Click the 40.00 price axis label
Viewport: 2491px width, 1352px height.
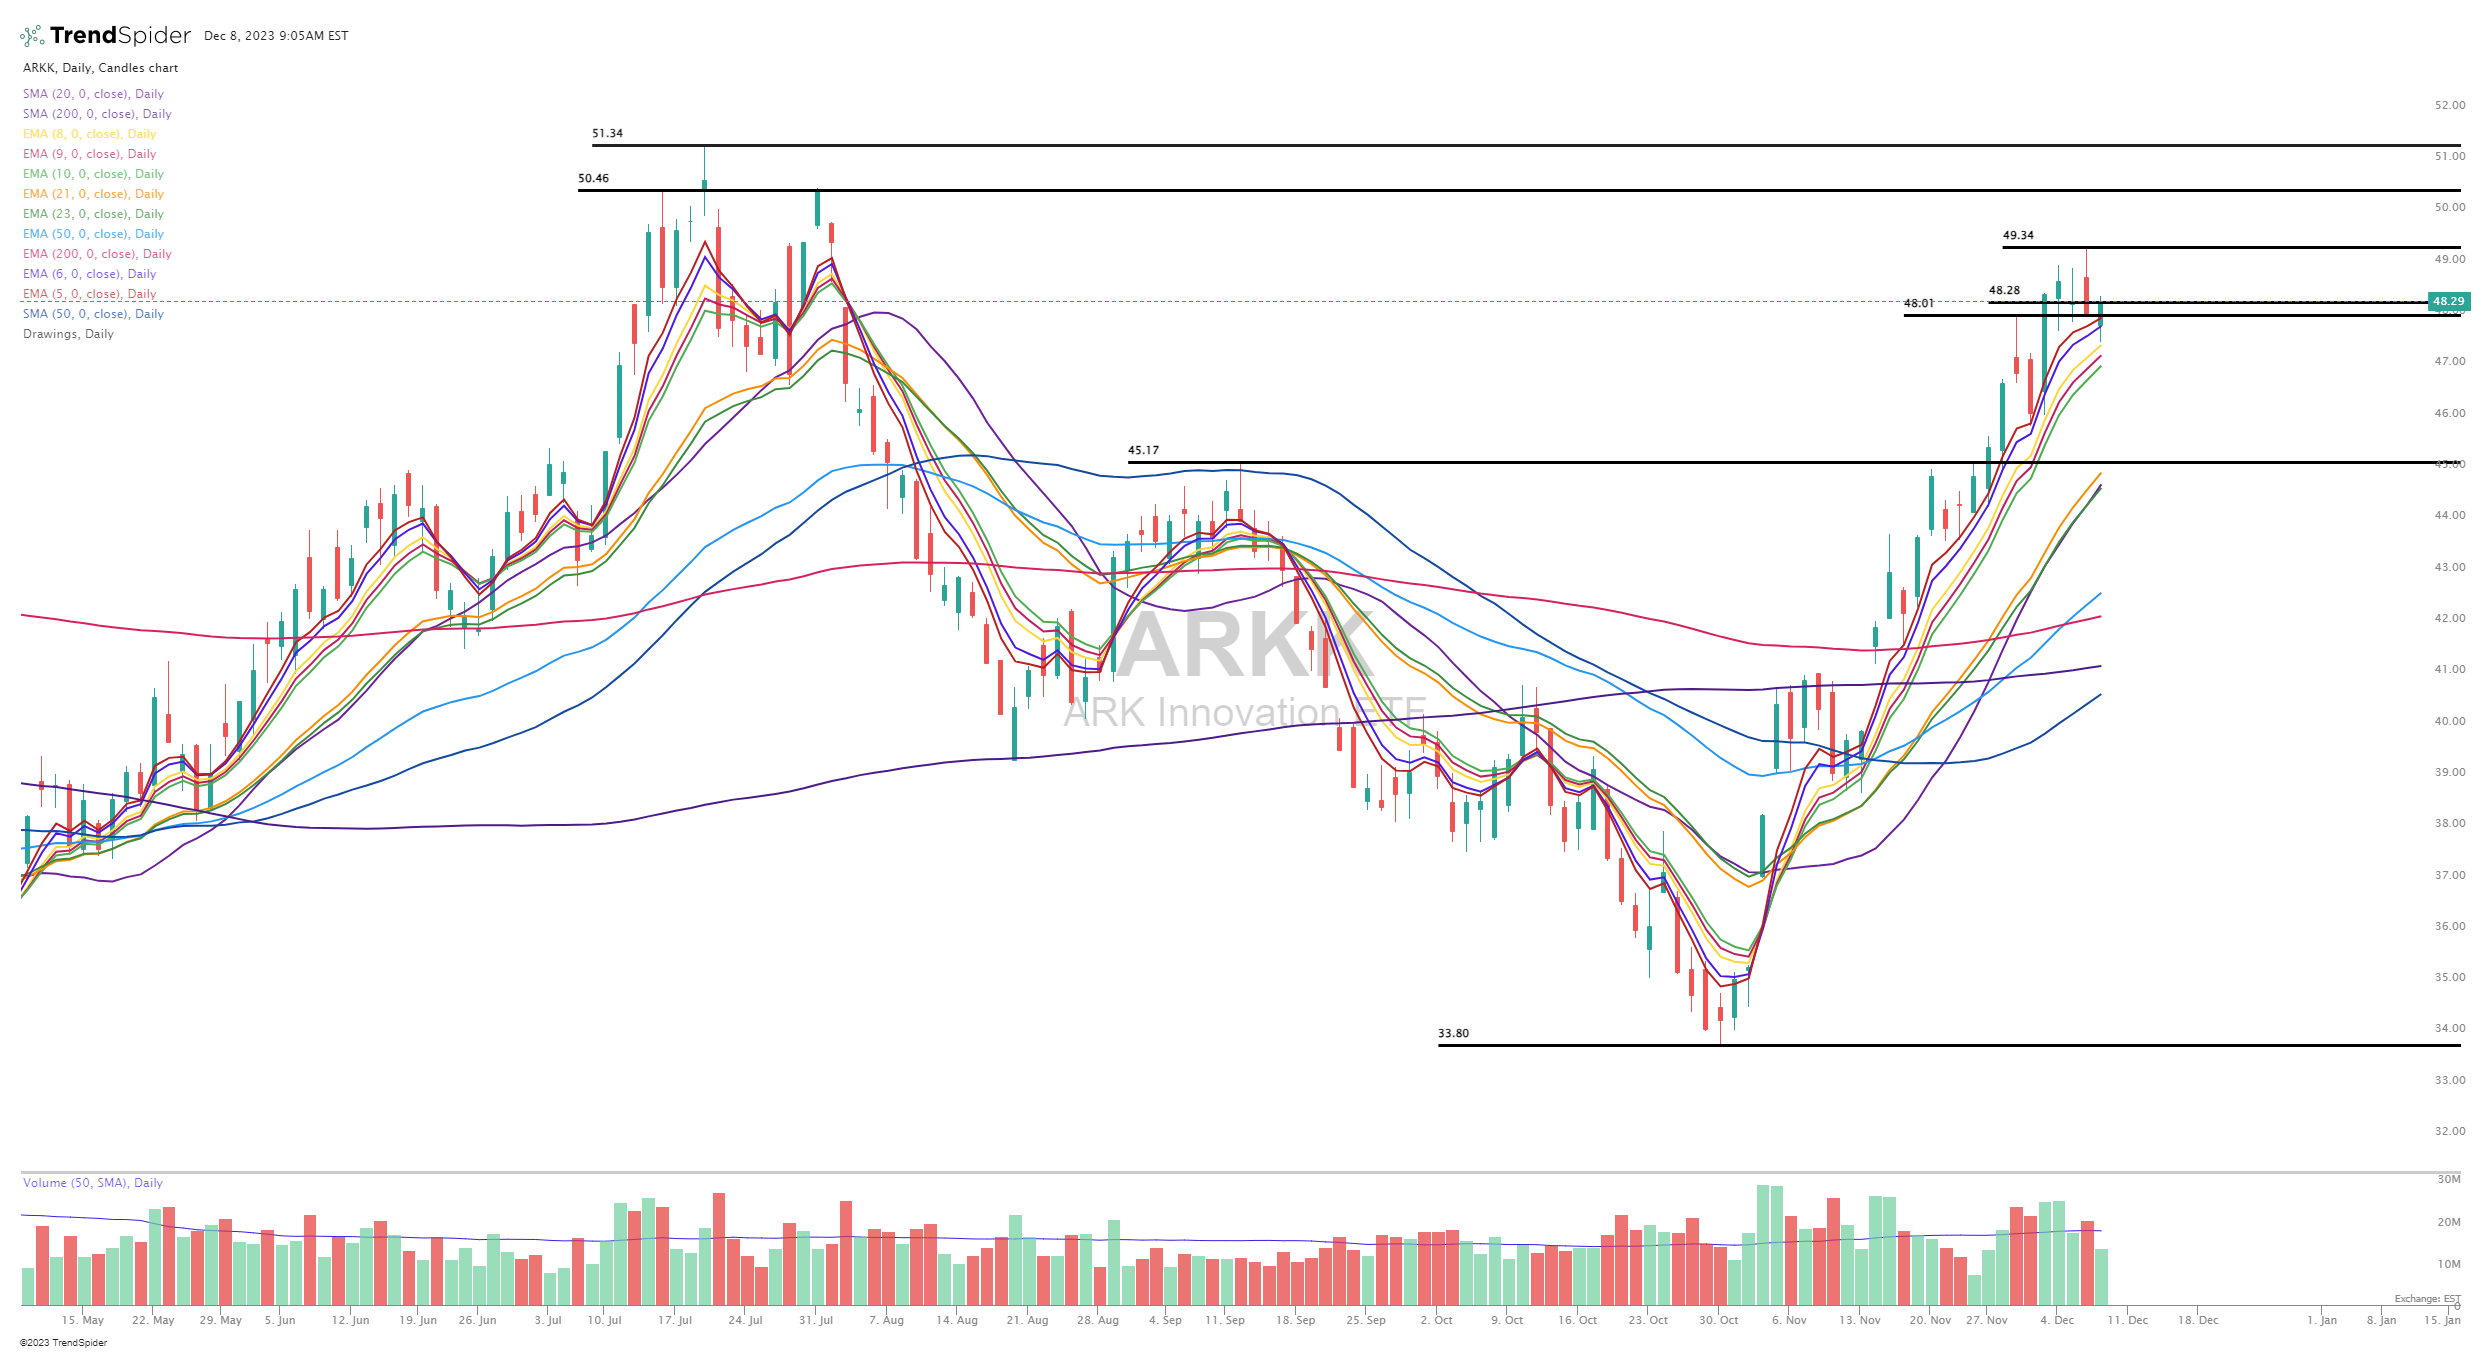point(2450,721)
